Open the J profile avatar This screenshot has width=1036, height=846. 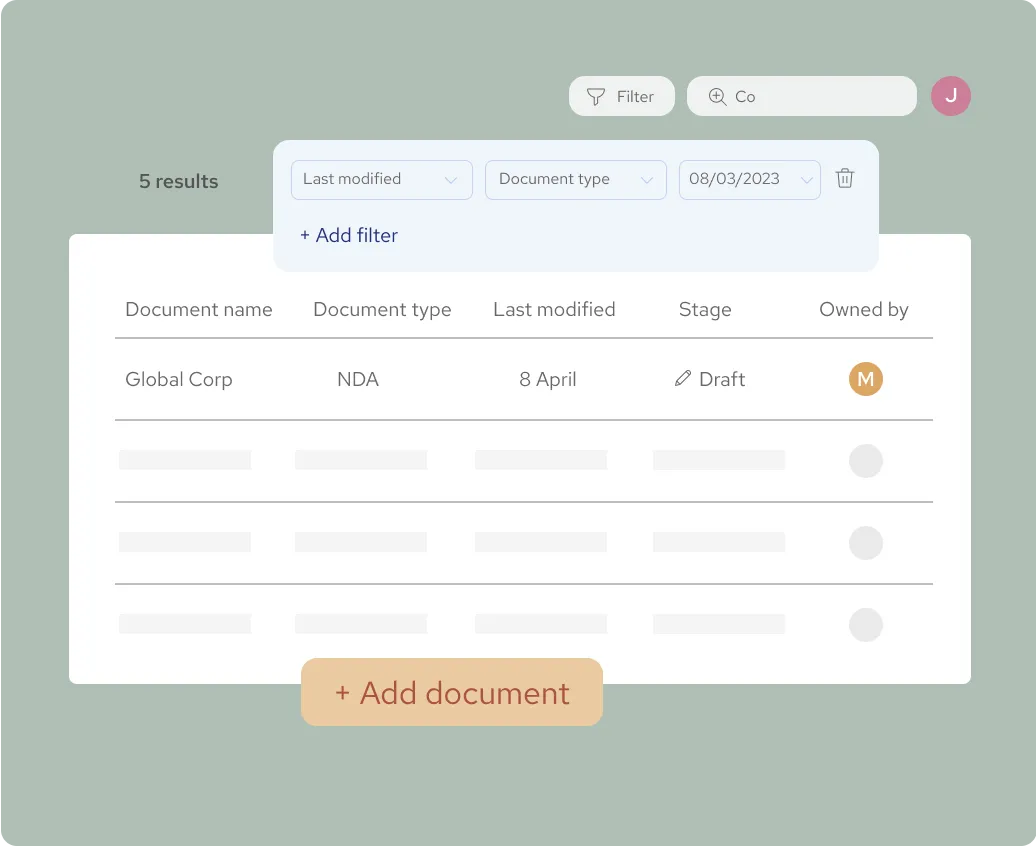tap(951, 95)
